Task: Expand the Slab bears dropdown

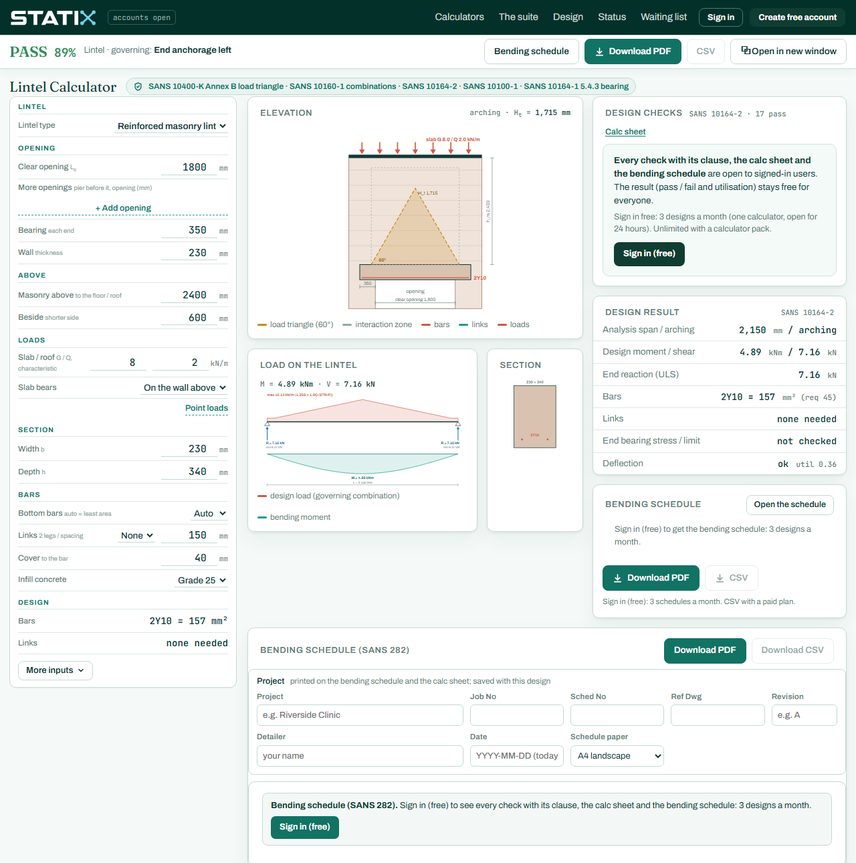Action: coord(185,387)
